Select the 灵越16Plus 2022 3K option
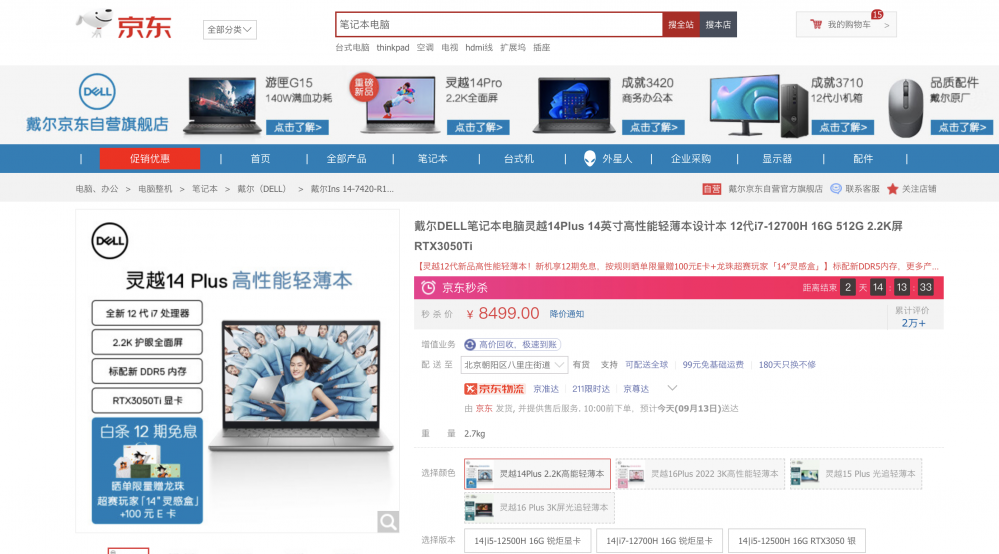Image resolution: width=999 pixels, height=554 pixels. click(x=701, y=474)
